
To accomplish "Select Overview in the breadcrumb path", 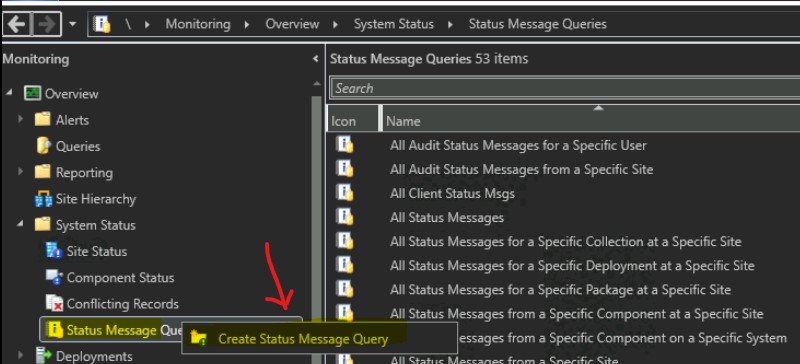I will (292, 24).
